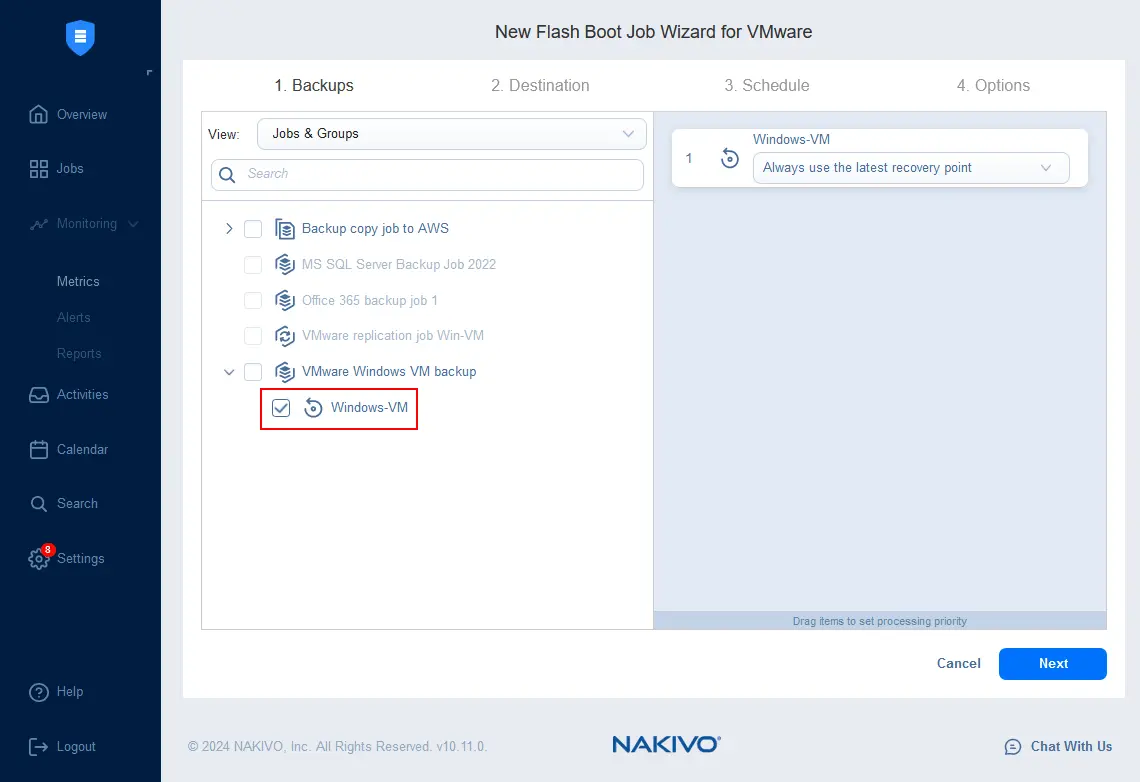Click the Office 365 backup job icon
Image resolution: width=1140 pixels, height=782 pixels.
284,300
